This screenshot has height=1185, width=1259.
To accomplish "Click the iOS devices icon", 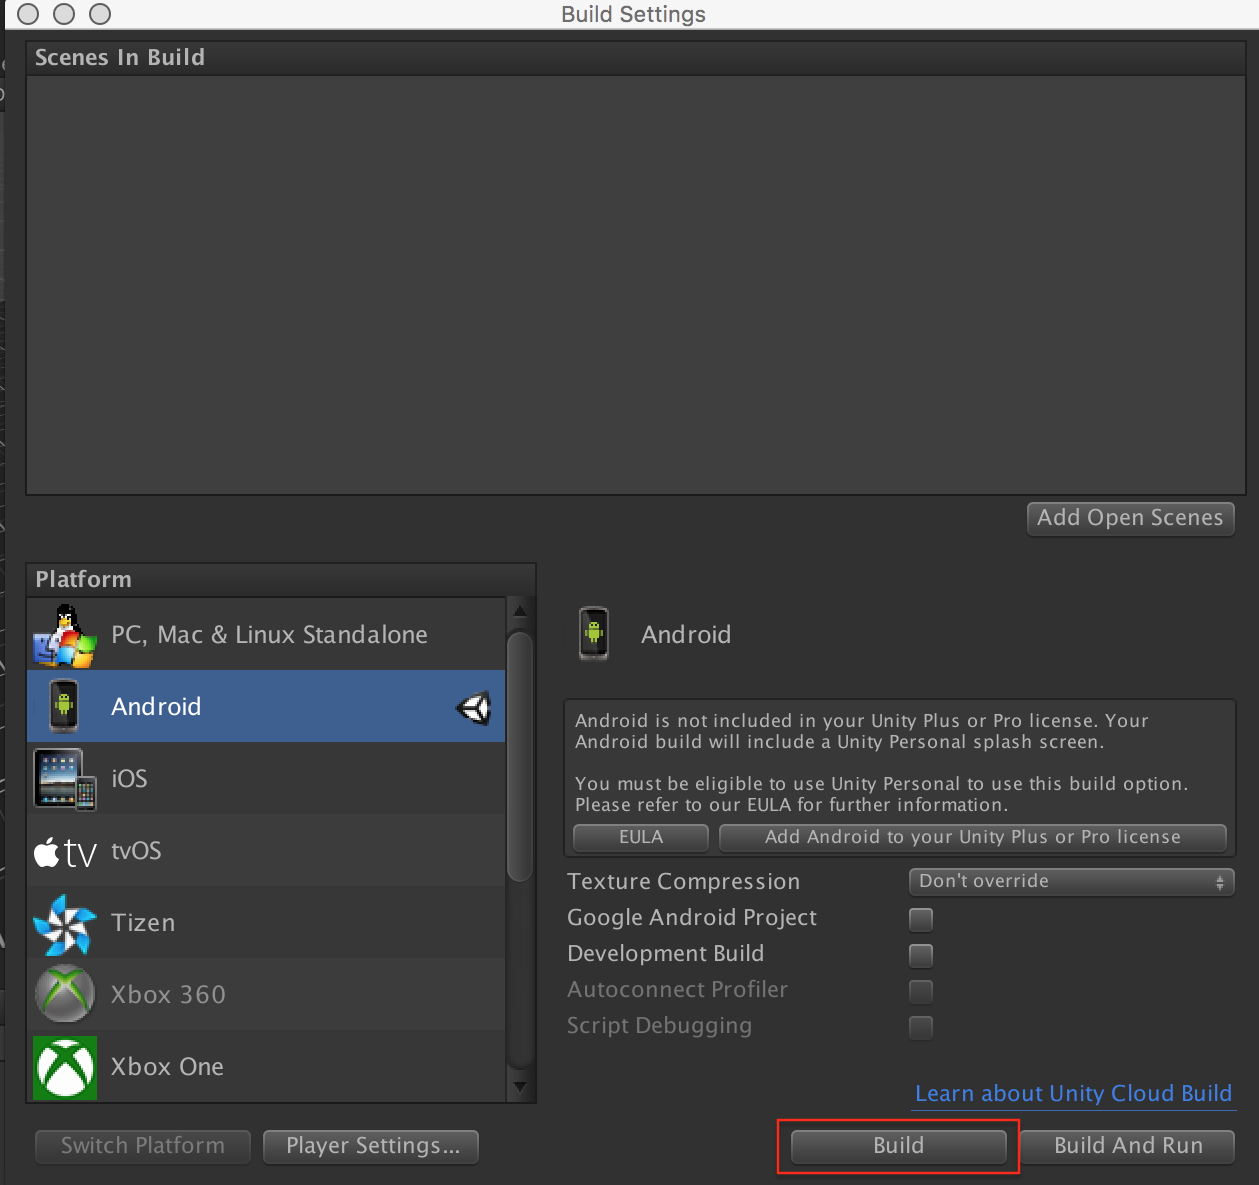I will point(65,779).
